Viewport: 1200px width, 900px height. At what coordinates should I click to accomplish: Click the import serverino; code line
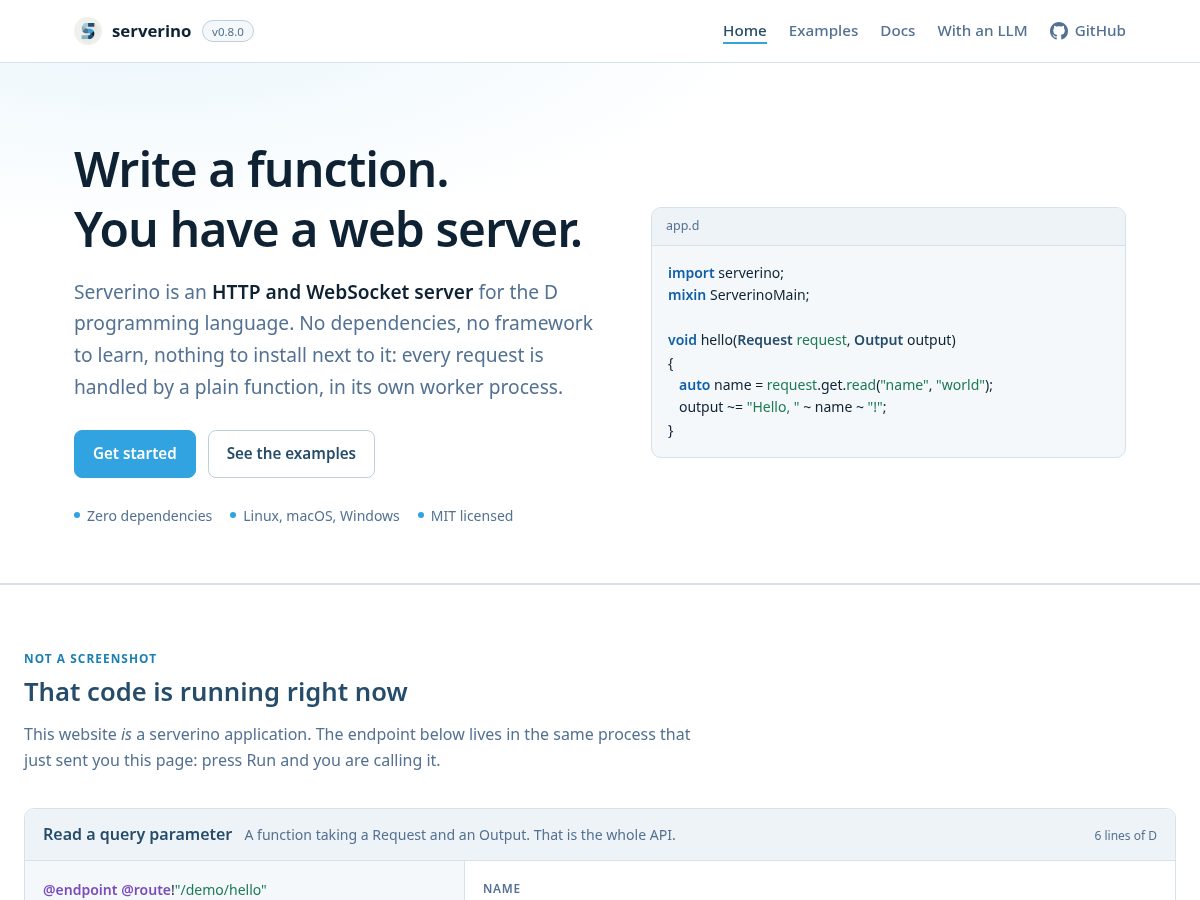coord(726,273)
